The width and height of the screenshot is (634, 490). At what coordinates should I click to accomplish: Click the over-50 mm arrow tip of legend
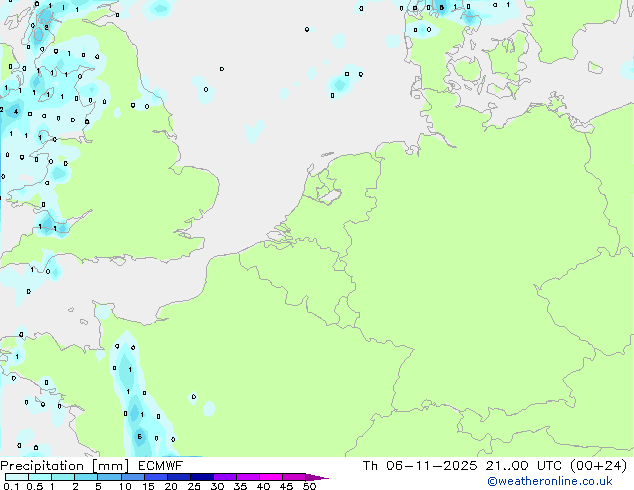(317, 477)
